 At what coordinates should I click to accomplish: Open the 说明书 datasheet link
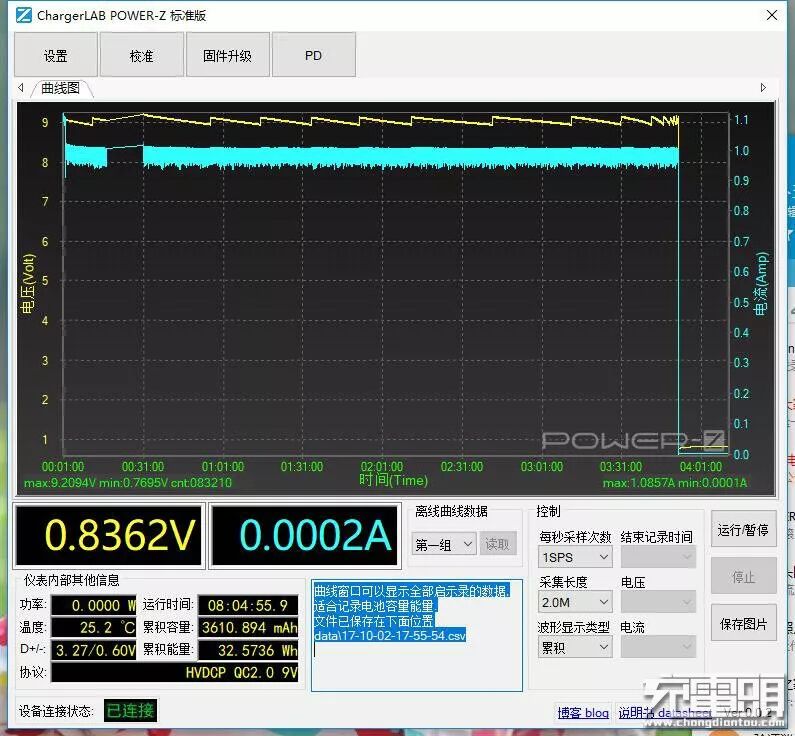tap(664, 712)
